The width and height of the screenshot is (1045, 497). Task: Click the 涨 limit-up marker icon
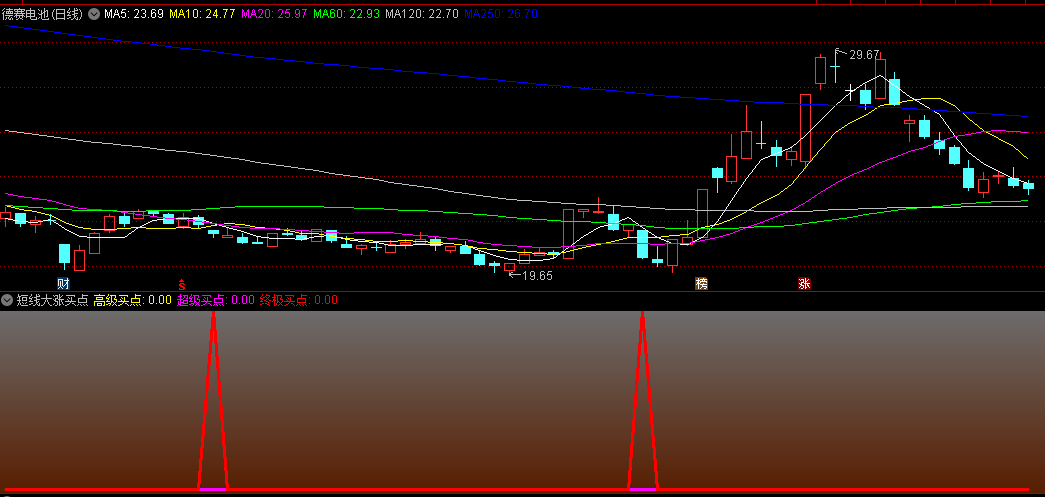[804, 284]
